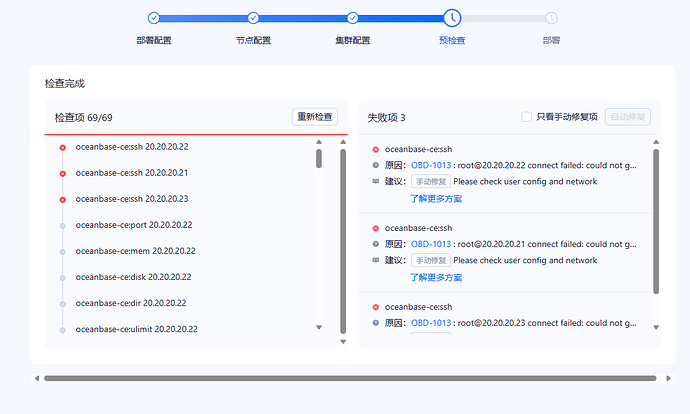Open 了解更多方案 link in second failed item
This screenshot has width=690, height=414.
coord(436,278)
